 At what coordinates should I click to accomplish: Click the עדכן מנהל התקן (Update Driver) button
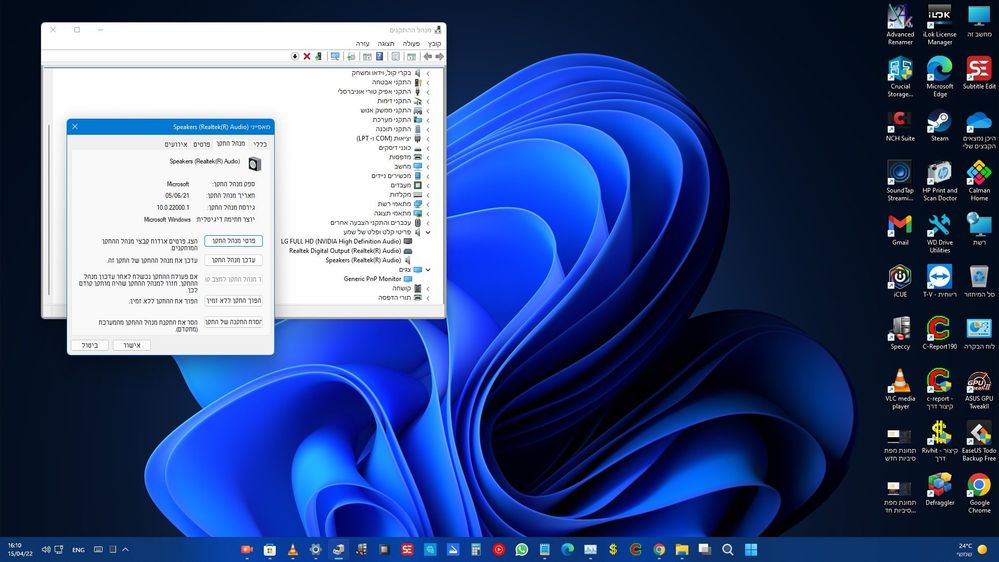tap(233, 260)
